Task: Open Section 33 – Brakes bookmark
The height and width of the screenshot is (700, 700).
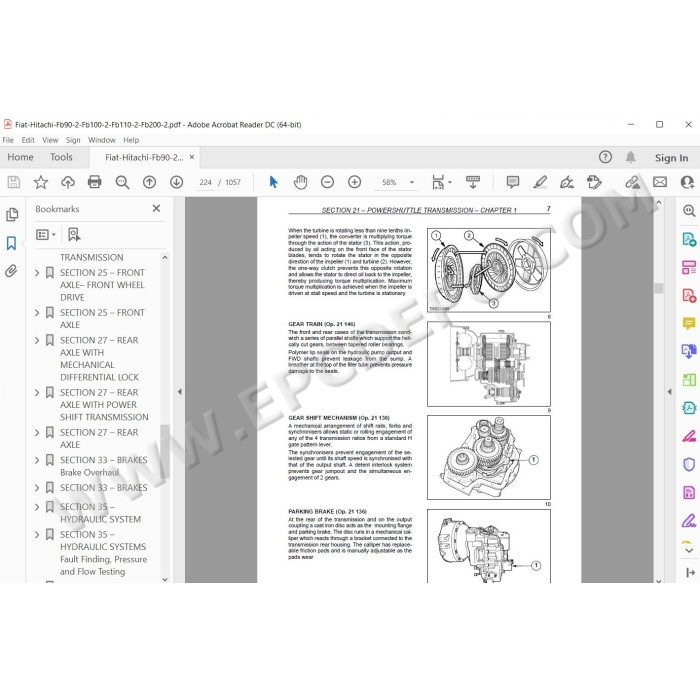Action: (104, 488)
